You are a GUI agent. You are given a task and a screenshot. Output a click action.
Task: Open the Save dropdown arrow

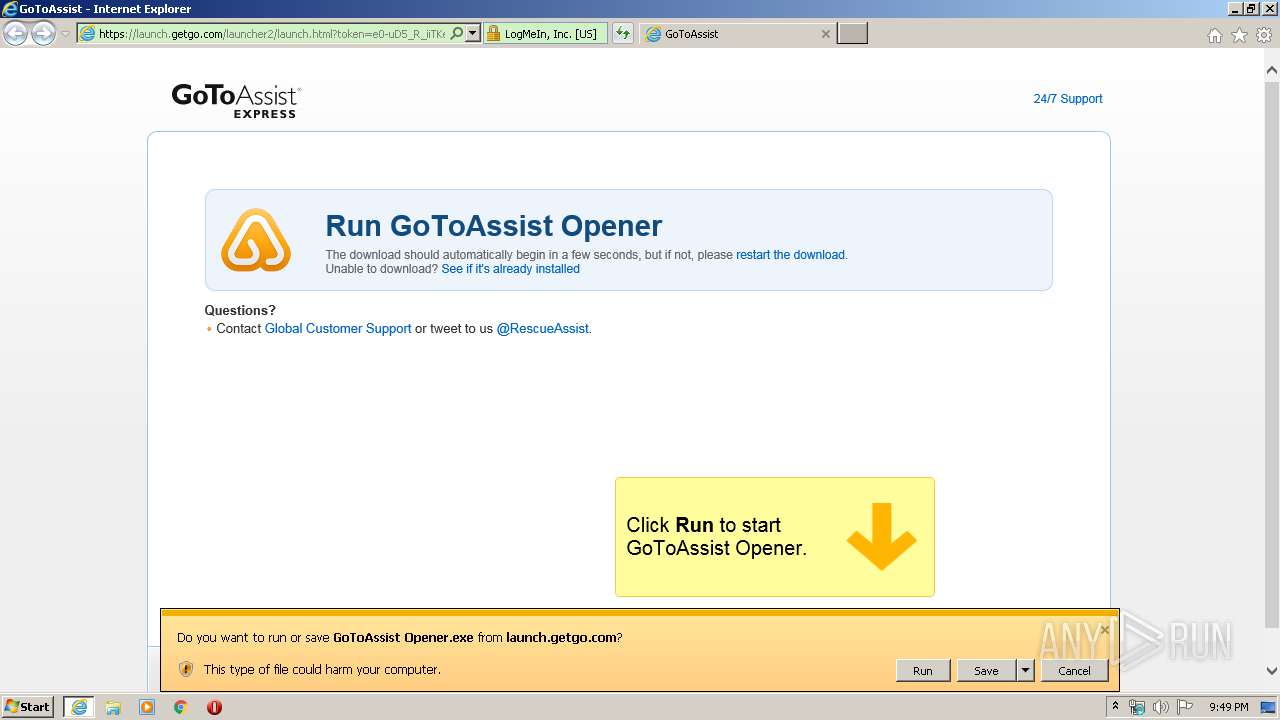[1025, 671]
